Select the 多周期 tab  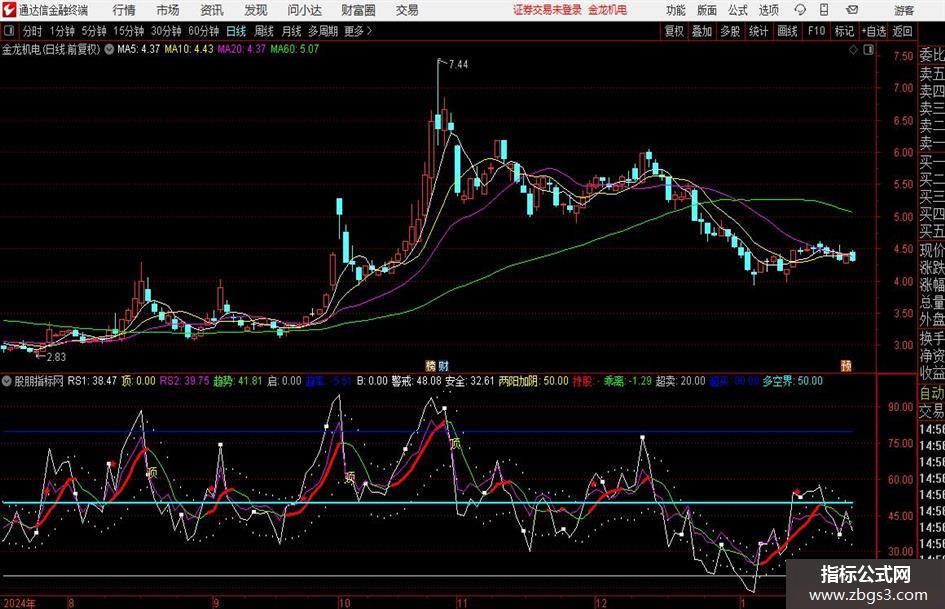[x=323, y=31]
